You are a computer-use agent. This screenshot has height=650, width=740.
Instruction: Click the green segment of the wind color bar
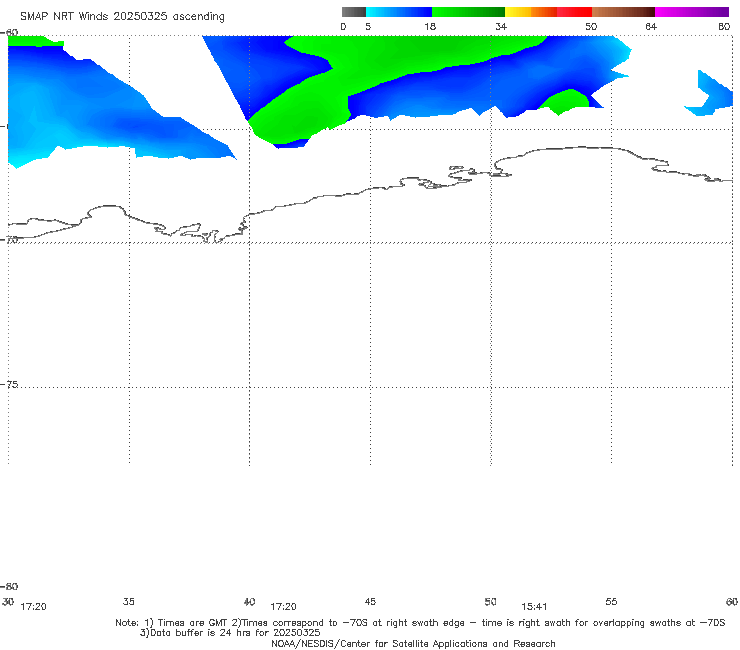(x=468, y=12)
